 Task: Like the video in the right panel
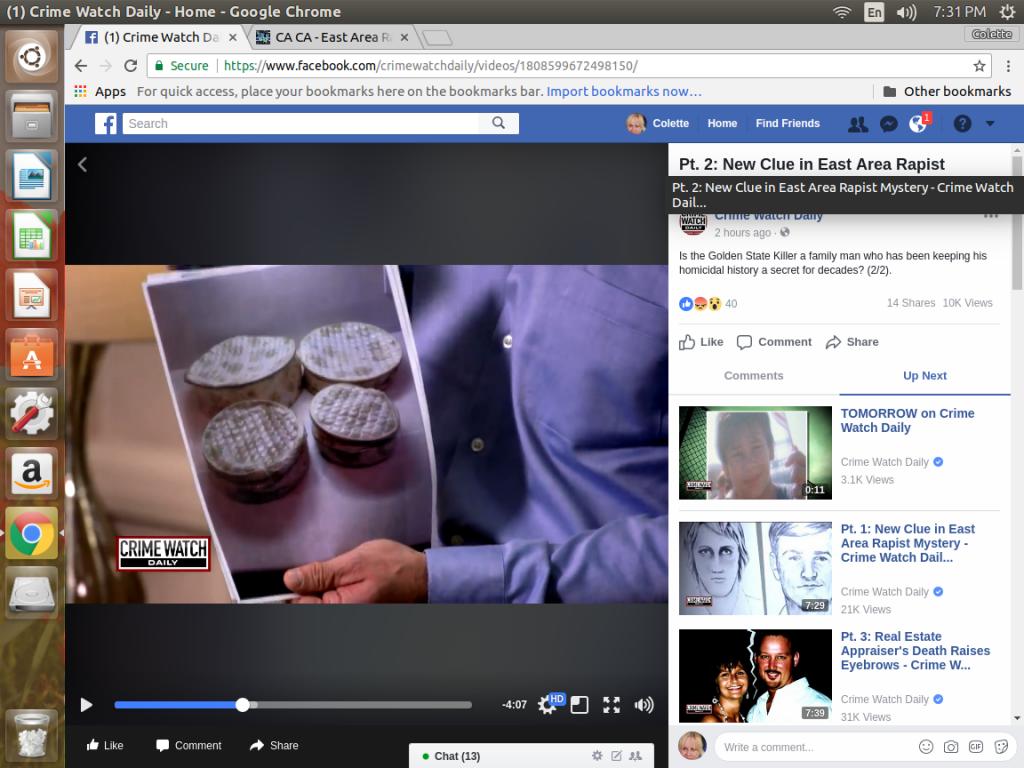[701, 342]
